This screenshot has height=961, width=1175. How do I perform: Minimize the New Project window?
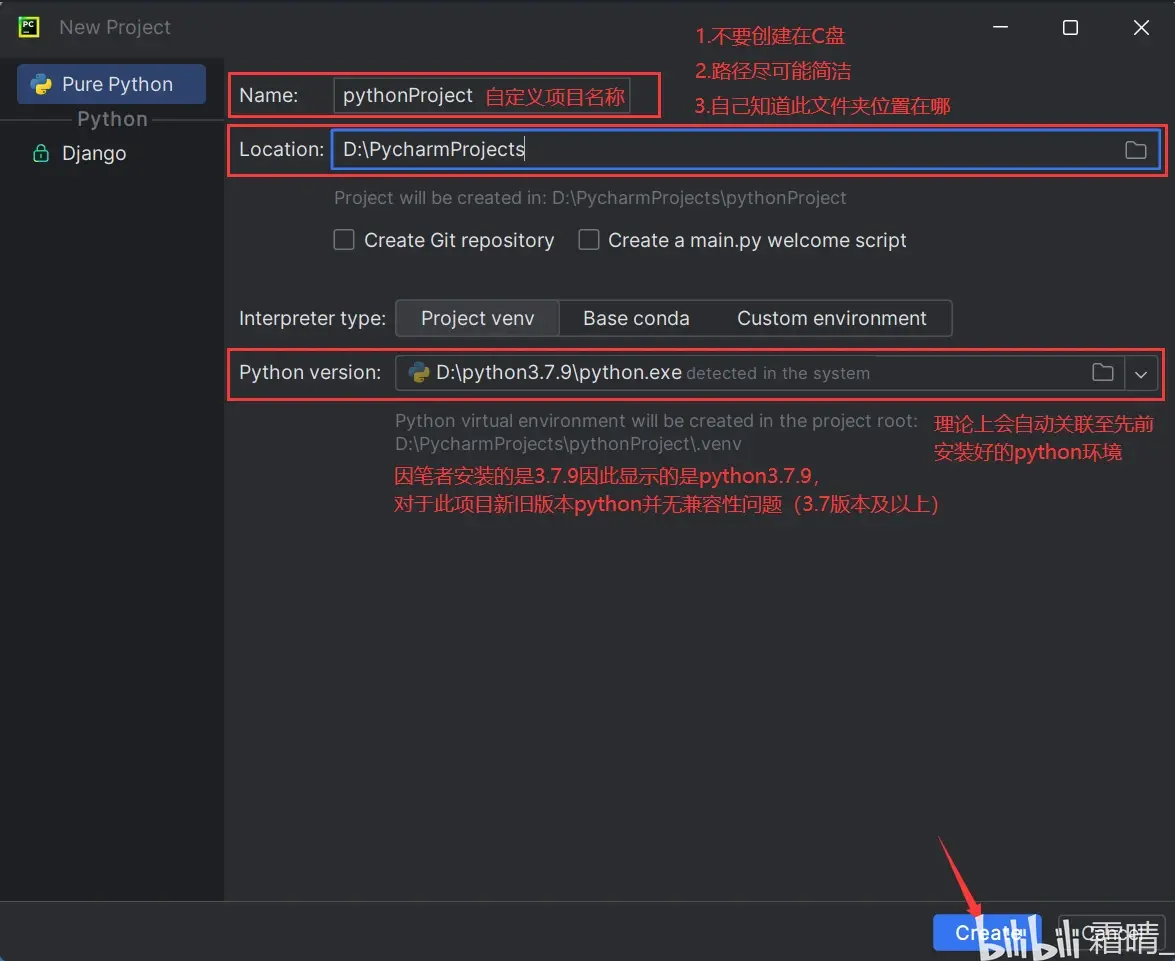(x=1000, y=27)
